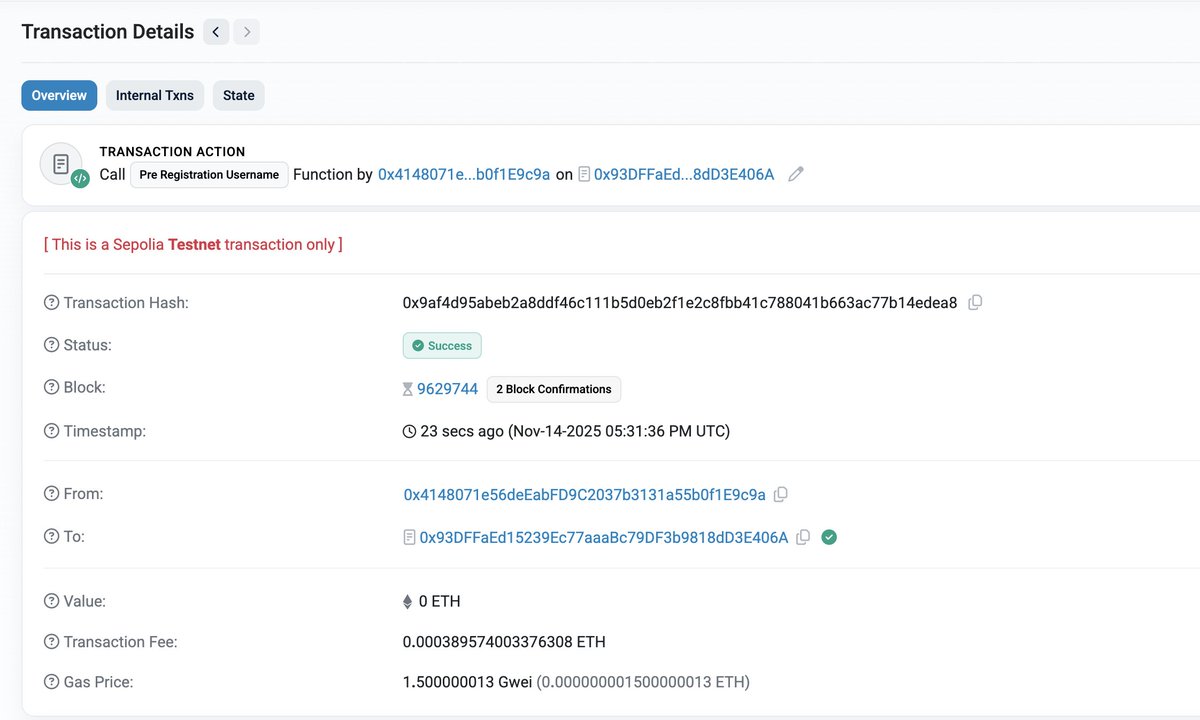The height and width of the screenshot is (720, 1200).
Task: Click the Ethereum icon beside 0 ETH
Action: [407, 602]
